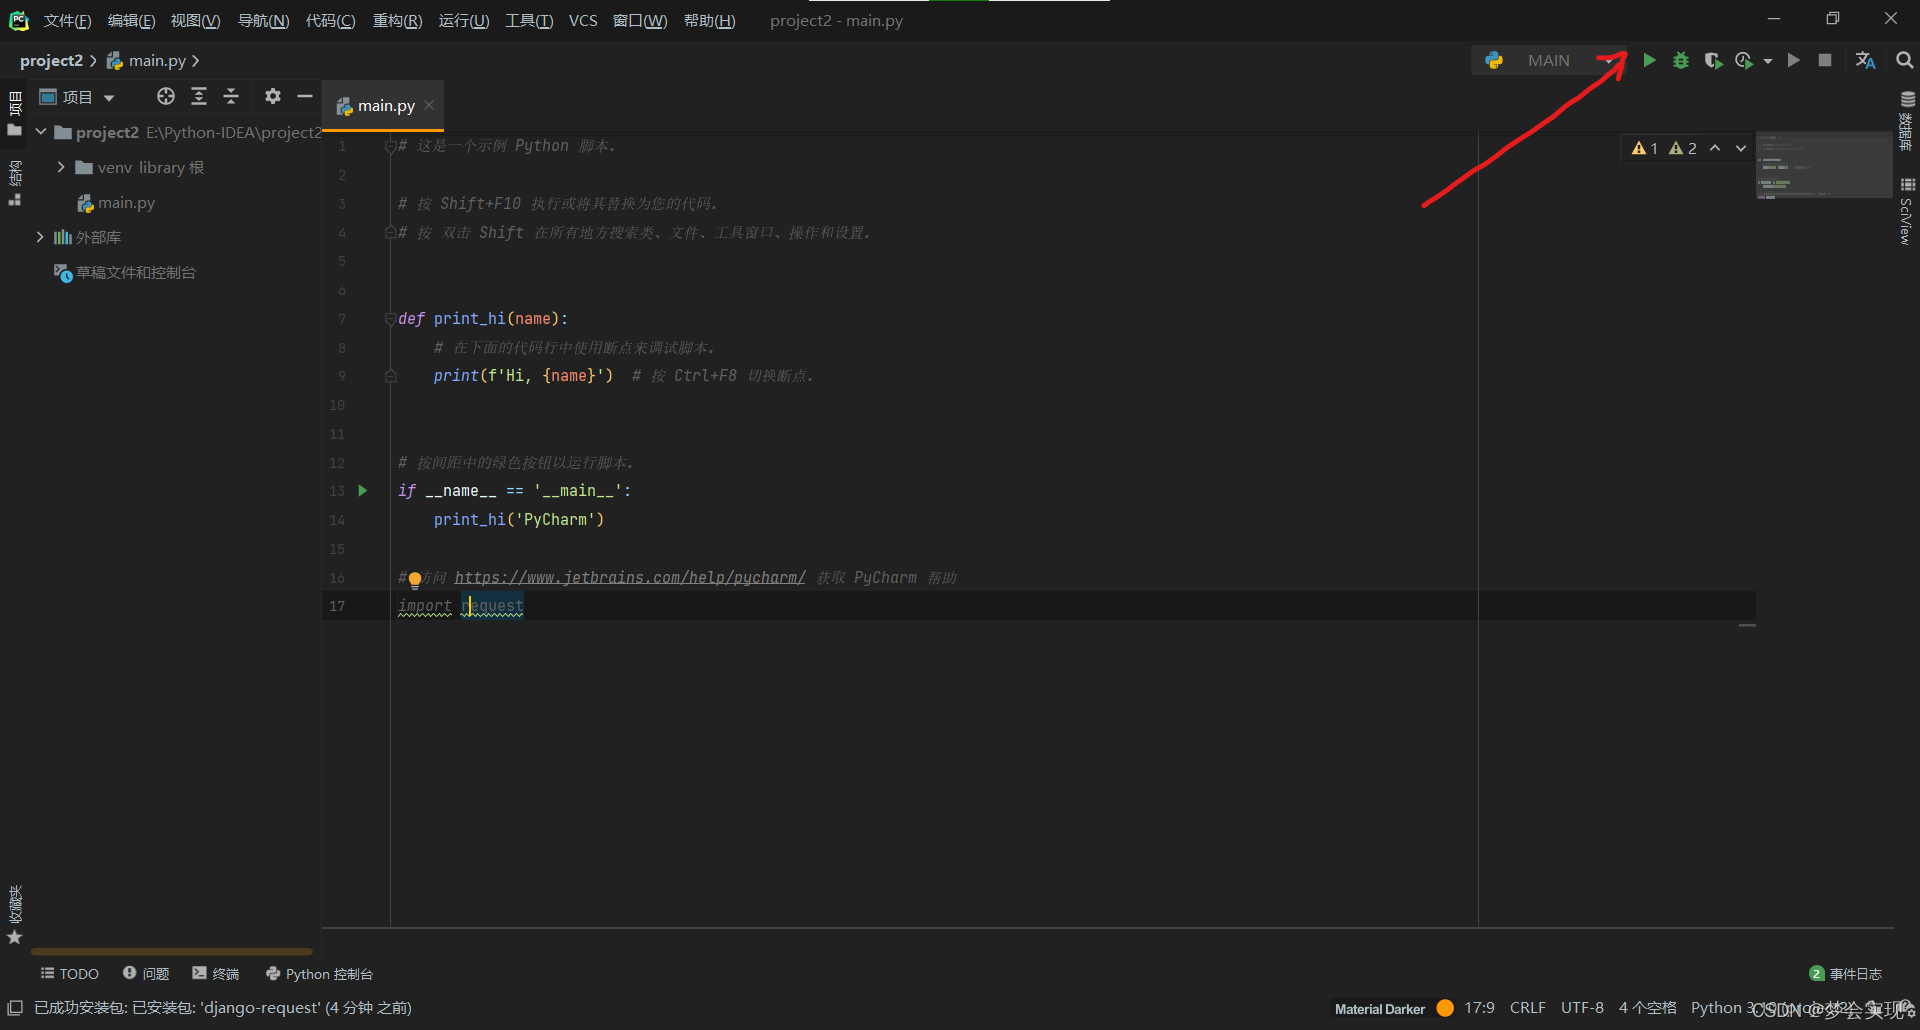Open the jetbrains.com help link

tap(630, 578)
